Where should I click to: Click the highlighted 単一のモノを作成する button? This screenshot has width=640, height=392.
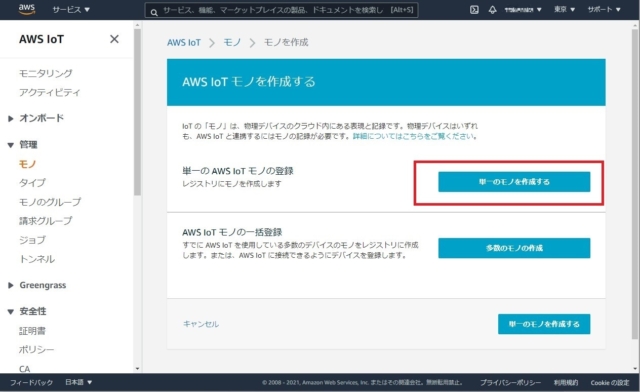coord(514,182)
